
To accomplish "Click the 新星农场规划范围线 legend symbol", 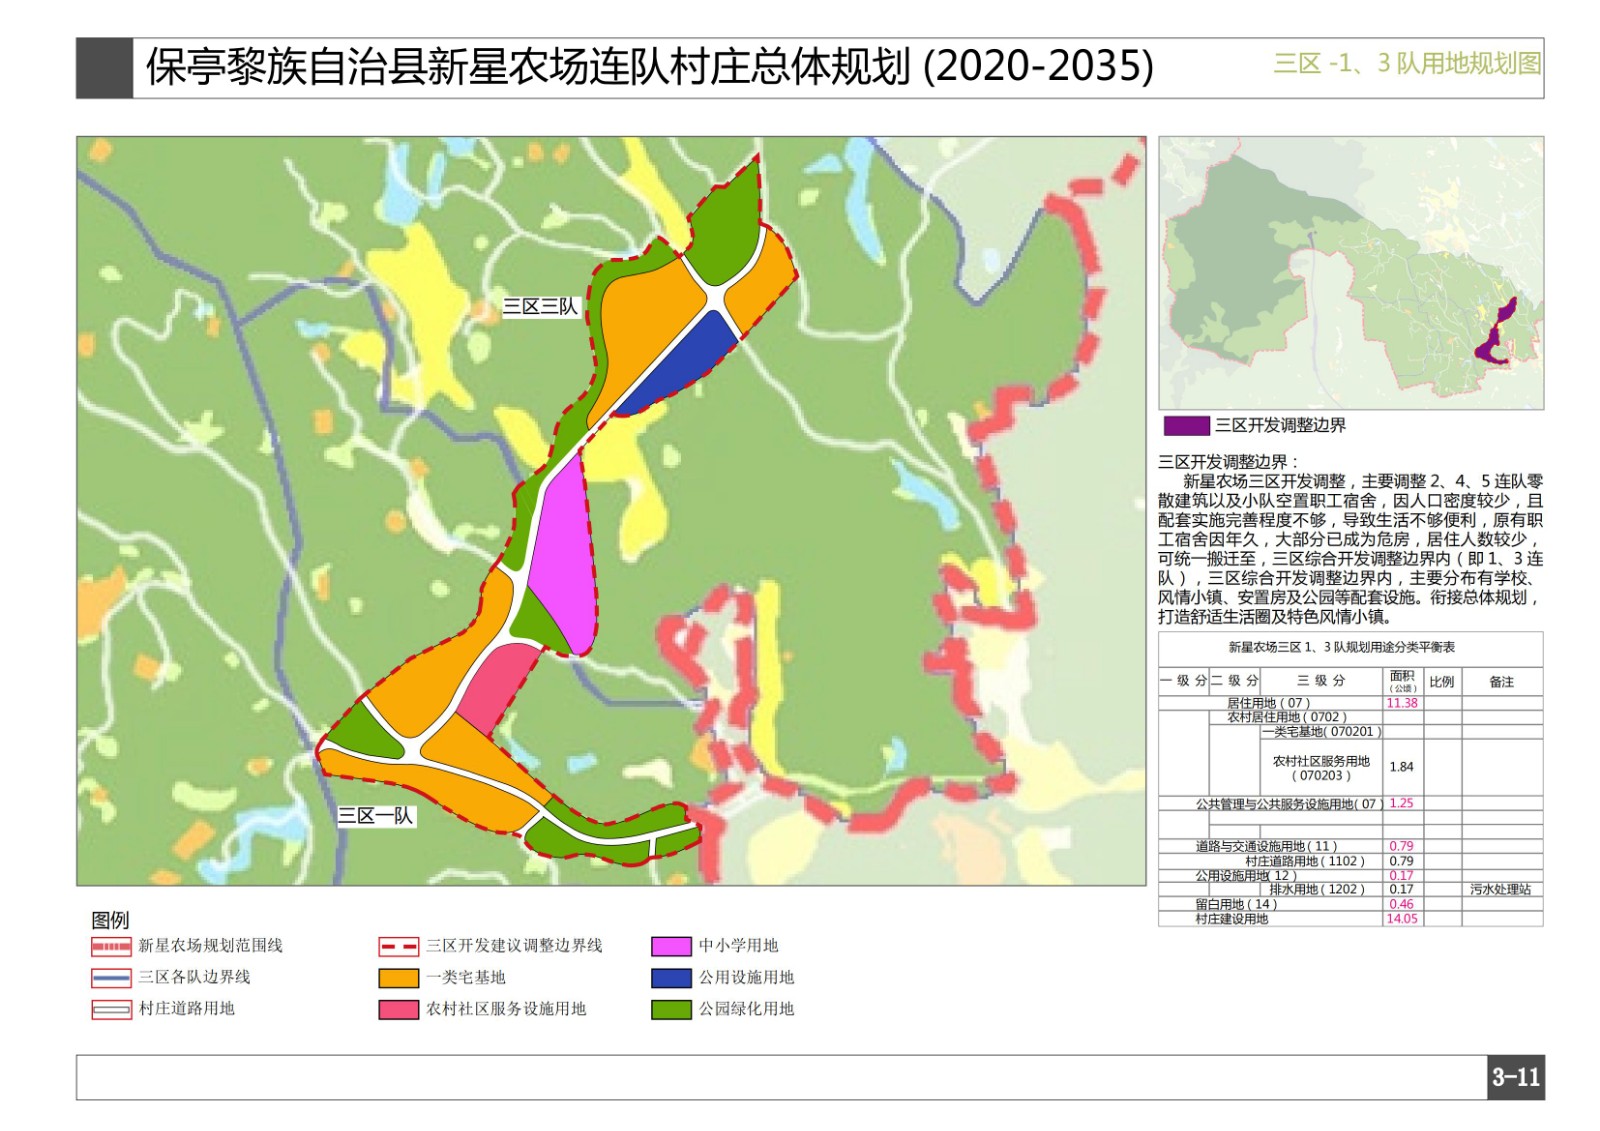I will 111,946.
